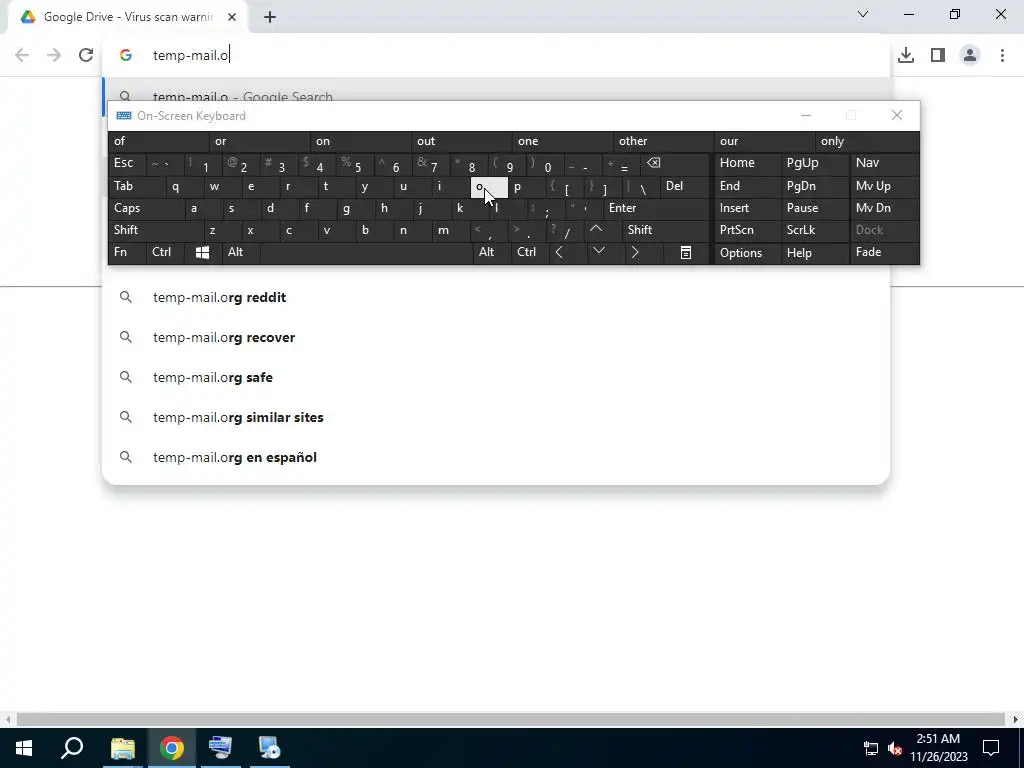The width and height of the screenshot is (1024, 768).
Task: Choose 'or' word prediction
Action: pyautogui.click(x=259, y=141)
